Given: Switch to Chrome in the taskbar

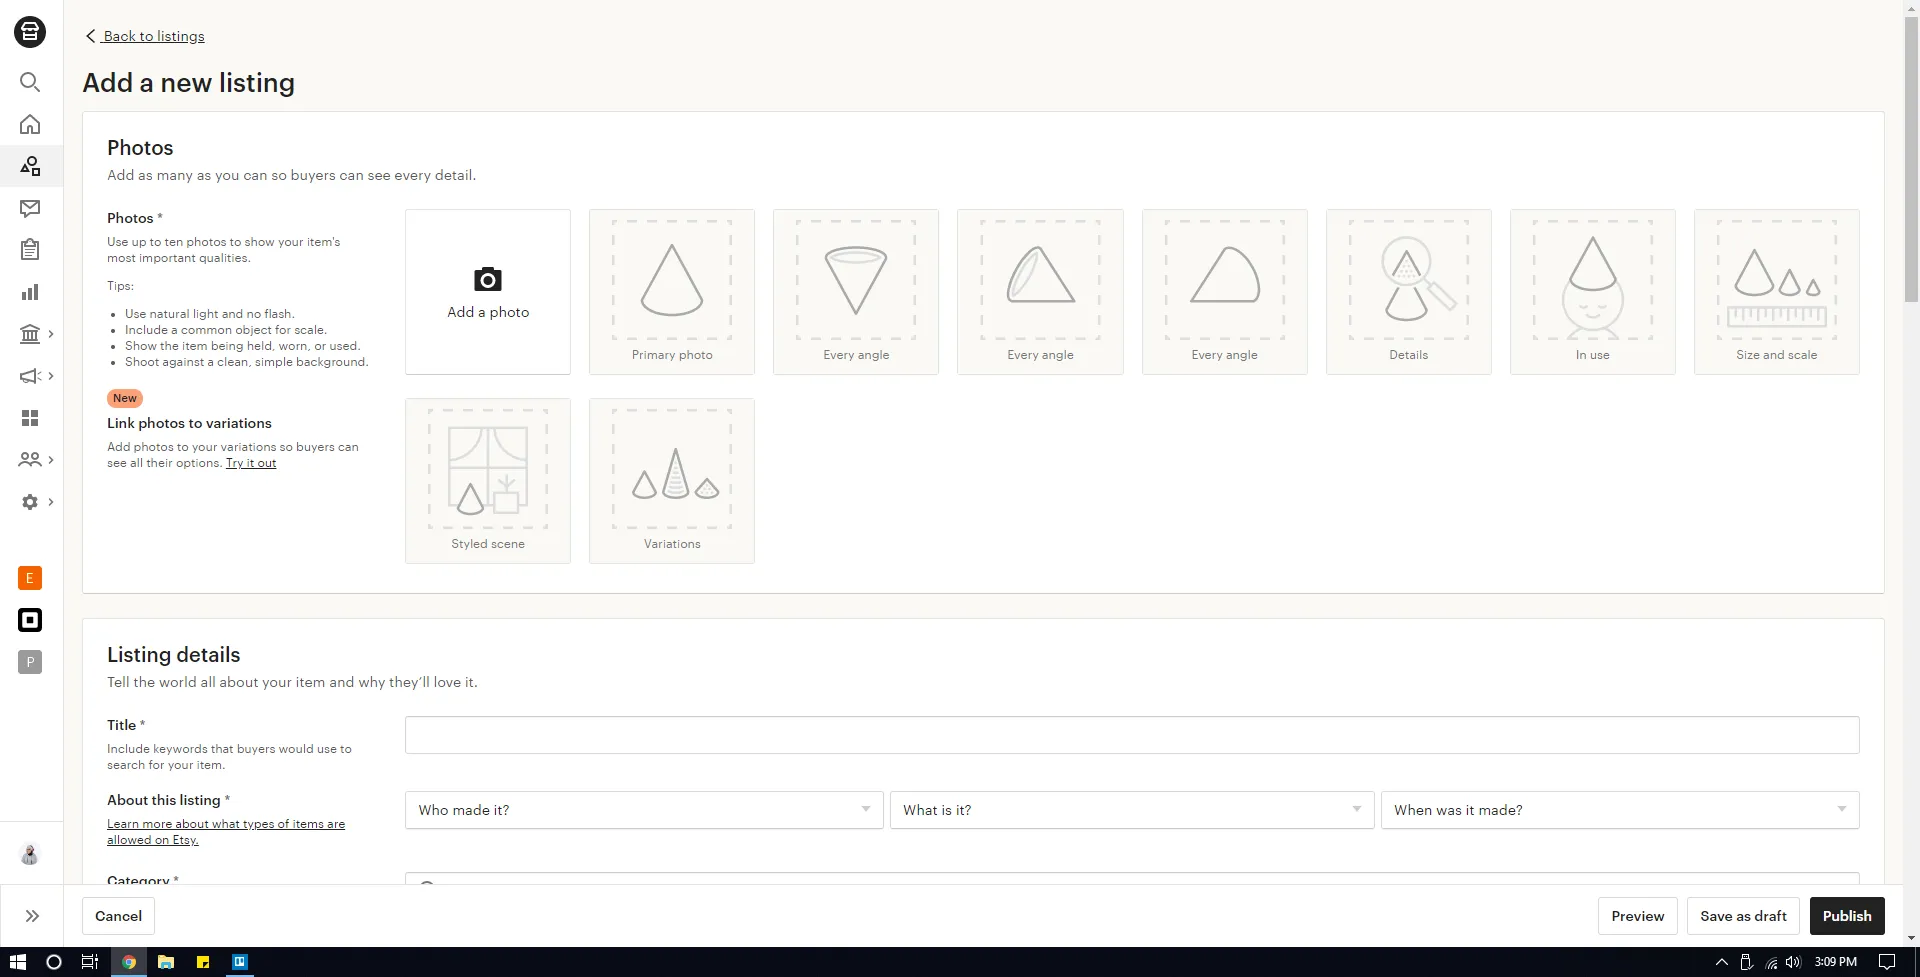Looking at the screenshot, I should click(x=129, y=962).
